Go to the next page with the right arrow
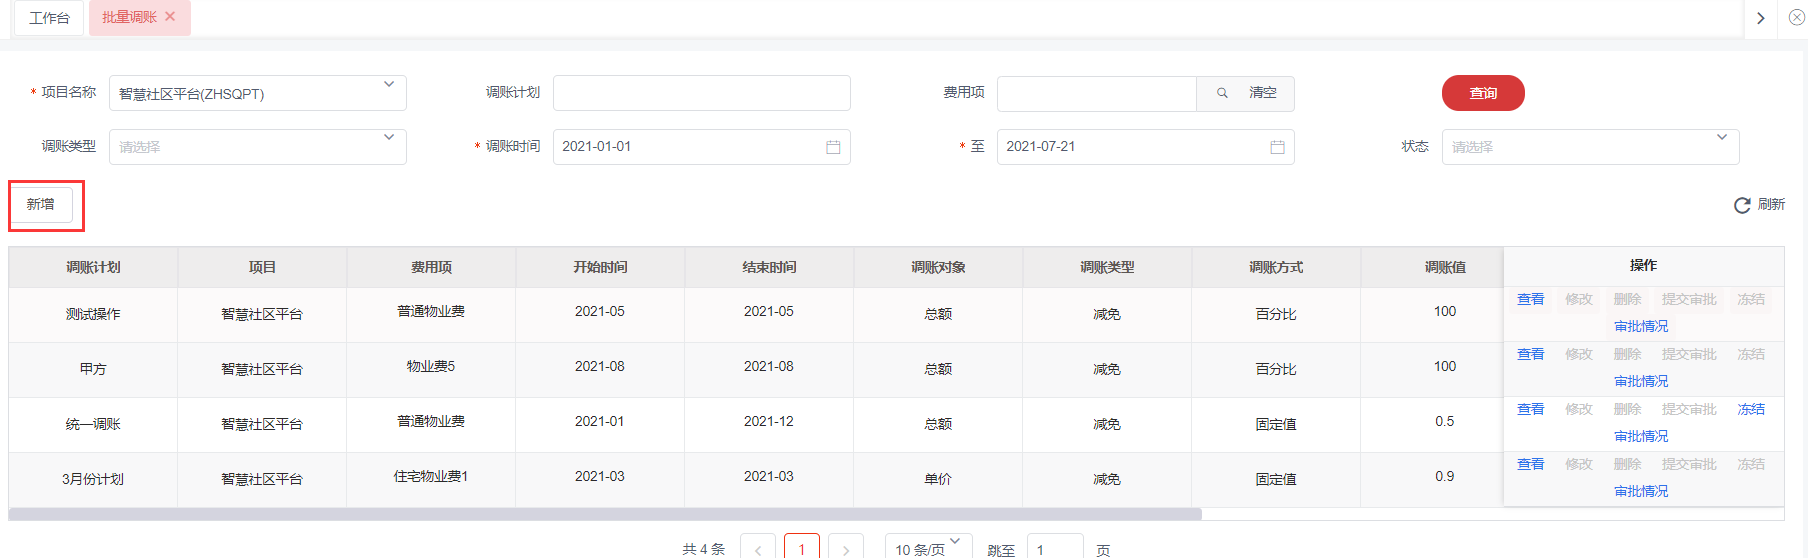The width and height of the screenshot is (1808, 558). tap(846, 549)
